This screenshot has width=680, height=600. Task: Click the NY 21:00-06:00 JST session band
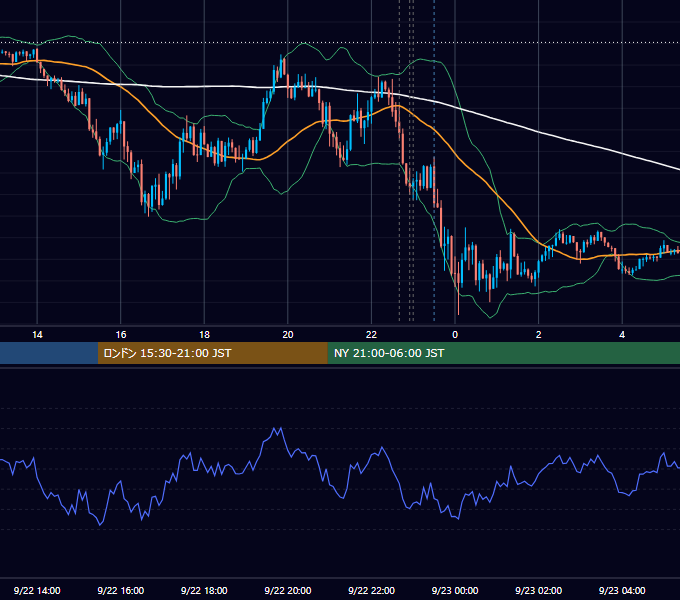503,353
